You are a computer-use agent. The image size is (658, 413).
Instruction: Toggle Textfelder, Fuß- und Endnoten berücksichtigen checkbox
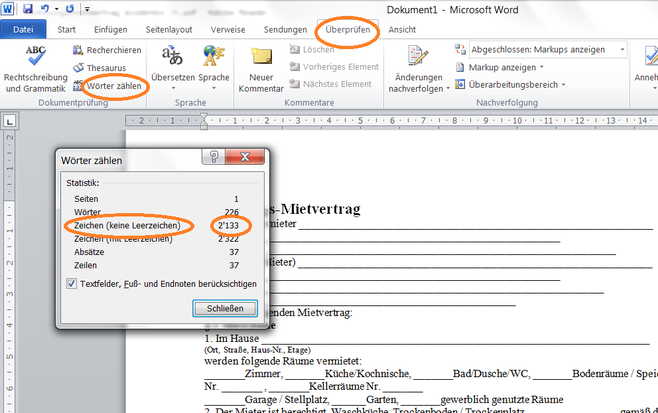[71, 284]
